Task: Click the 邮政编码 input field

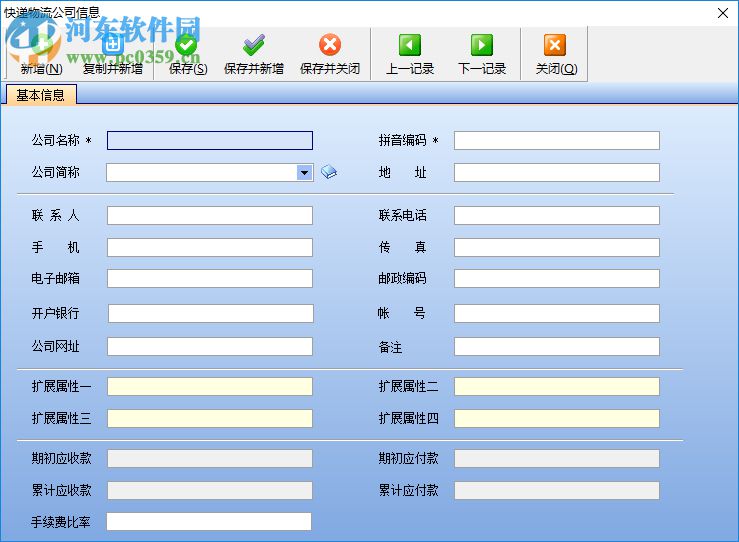Action: (x=557, y=279)
